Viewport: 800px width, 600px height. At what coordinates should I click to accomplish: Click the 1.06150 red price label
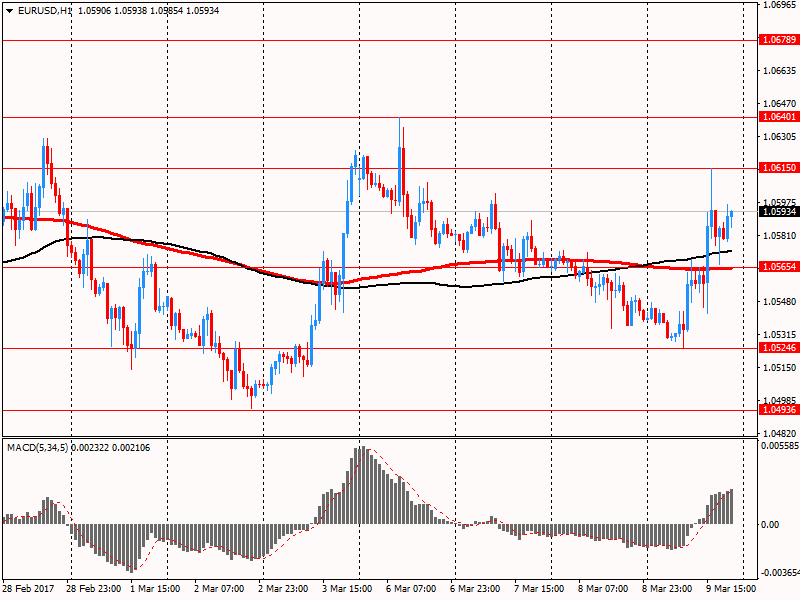click(778, 168)
